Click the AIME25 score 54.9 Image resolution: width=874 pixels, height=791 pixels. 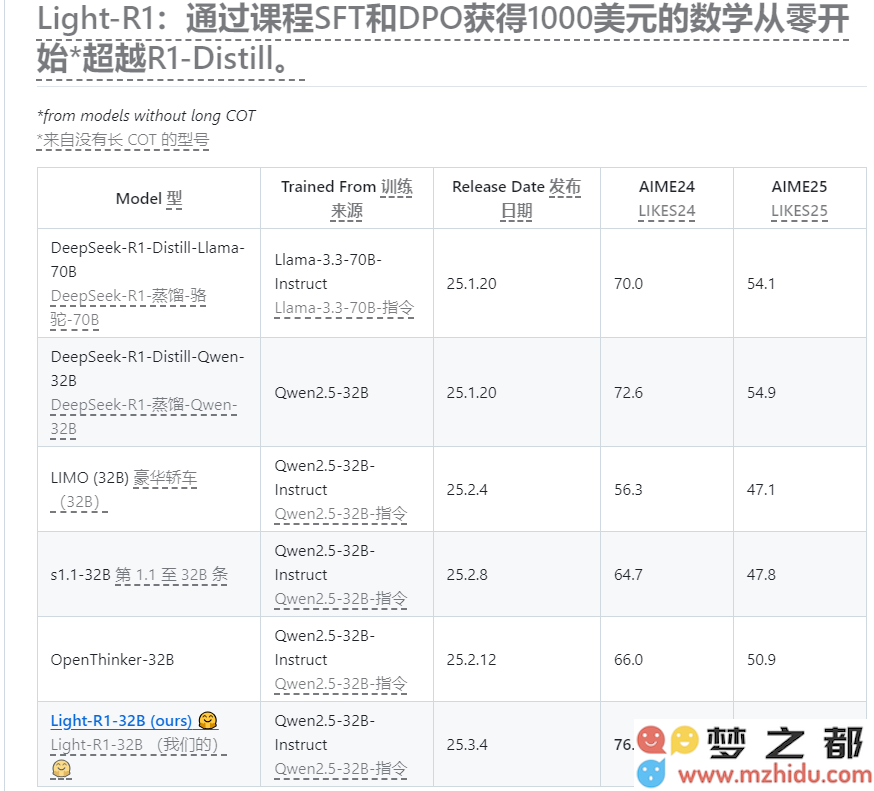pyautogui.click(x=761, y=392)
